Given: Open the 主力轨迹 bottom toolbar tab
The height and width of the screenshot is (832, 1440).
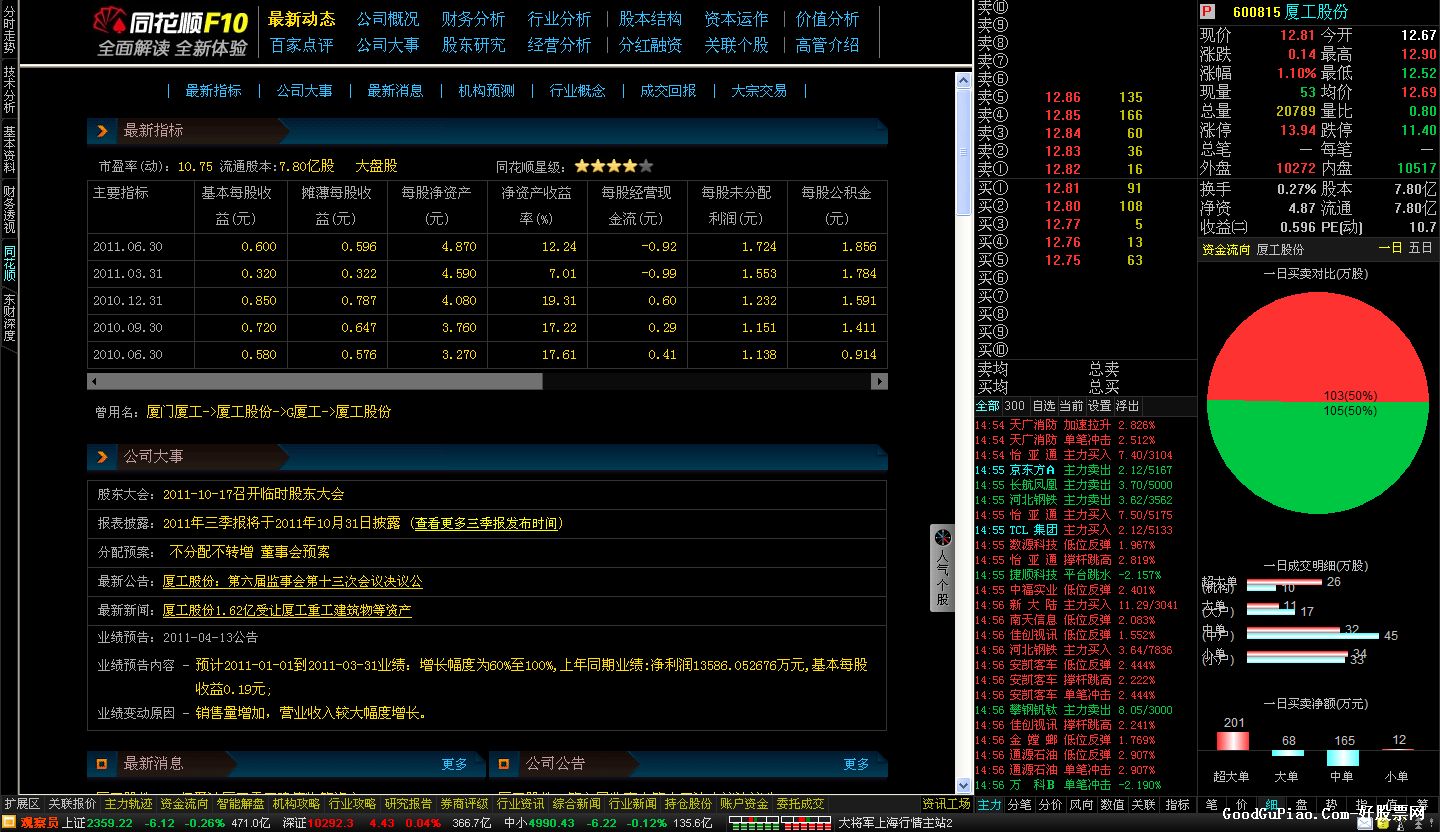Looking at the screenshot, I should [129, 804].
